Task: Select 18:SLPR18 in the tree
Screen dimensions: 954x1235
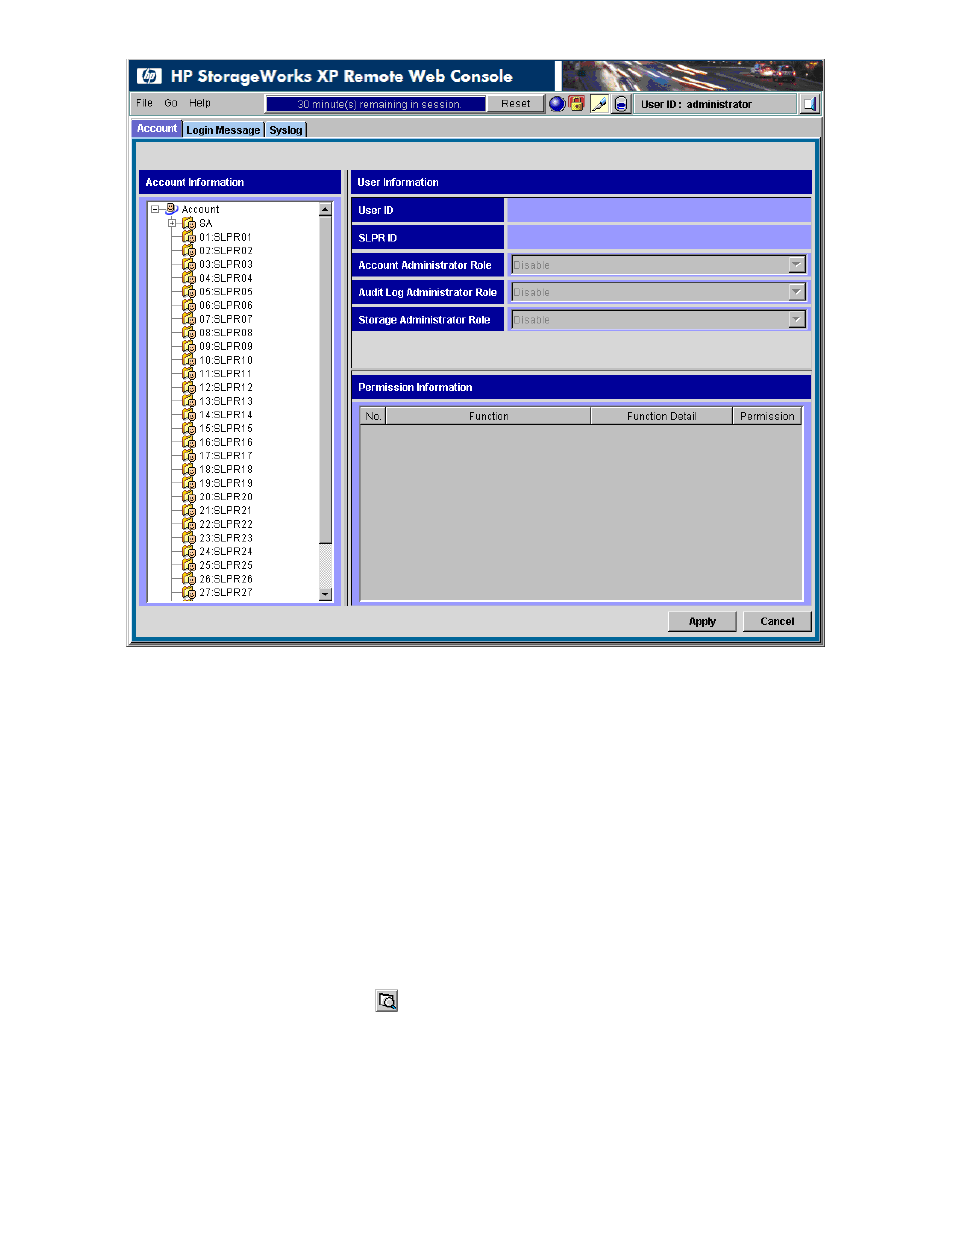Action: tap(226, 469)
